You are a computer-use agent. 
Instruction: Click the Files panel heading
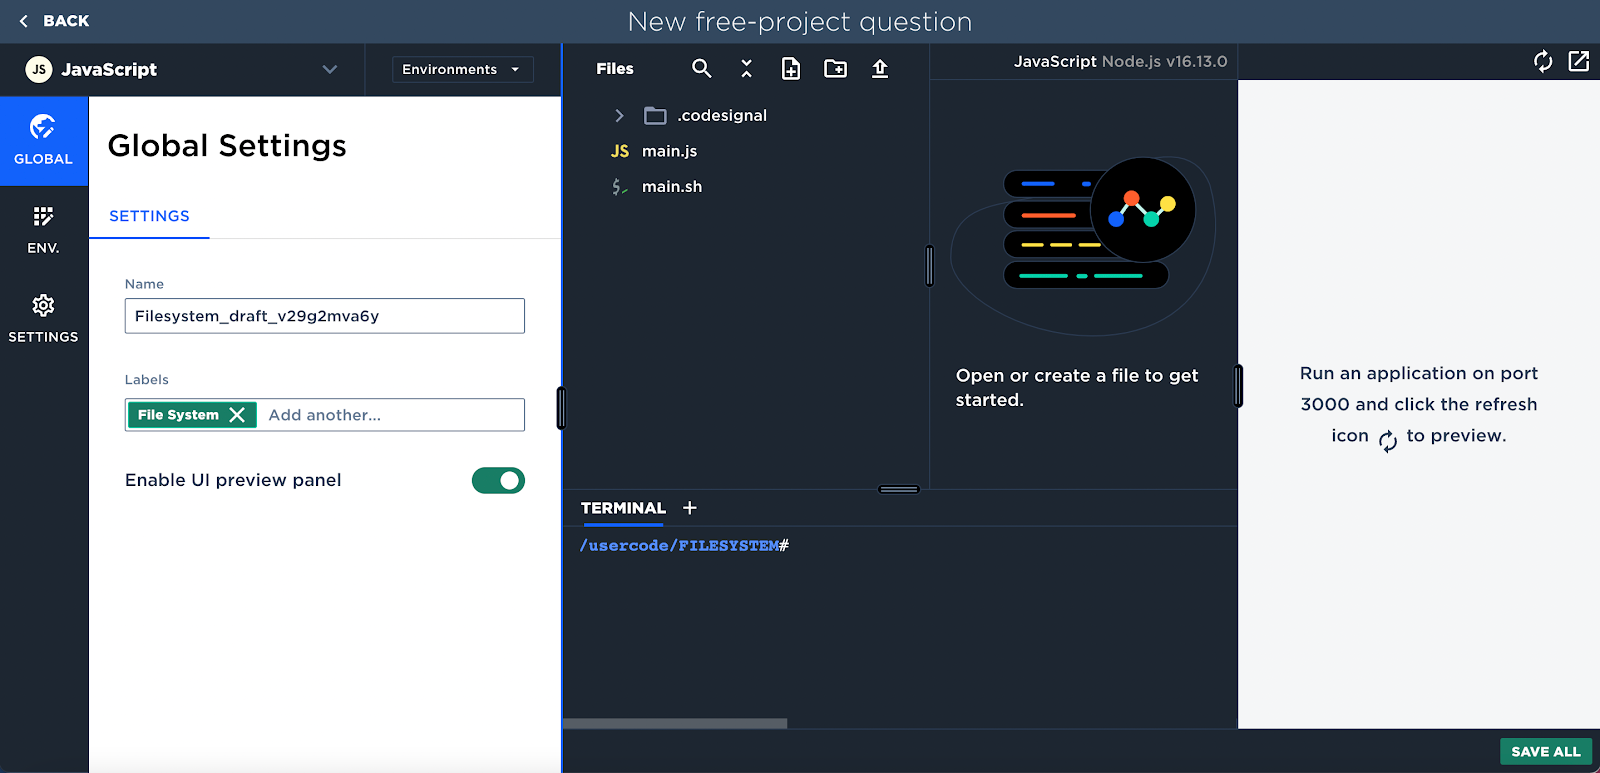pyautogui.click(x=615, y=69)
